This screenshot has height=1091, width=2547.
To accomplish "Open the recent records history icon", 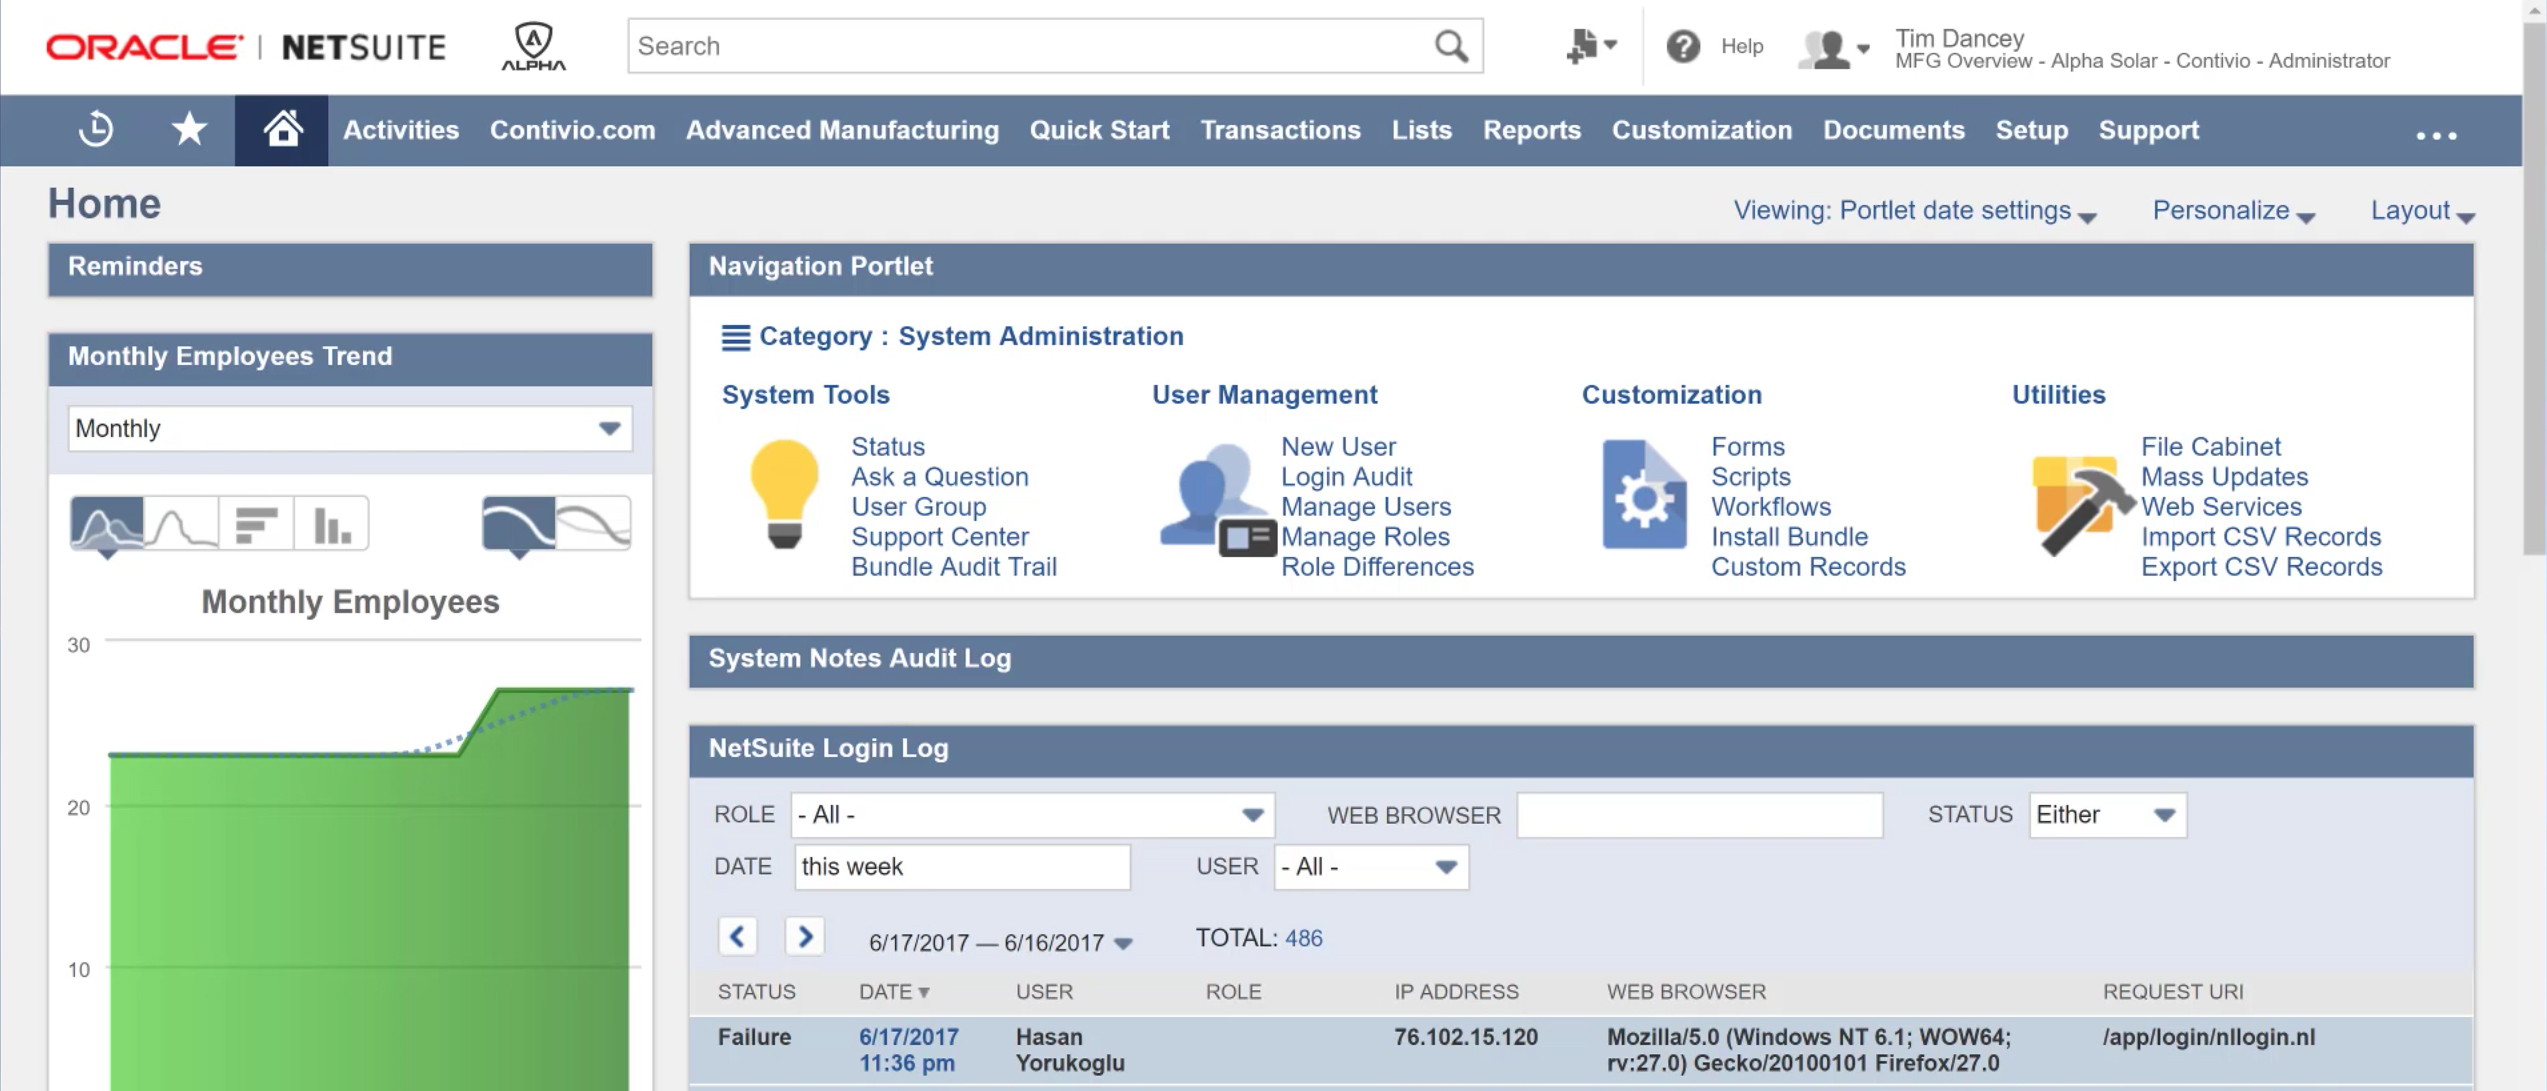I will tap(96, 130).
